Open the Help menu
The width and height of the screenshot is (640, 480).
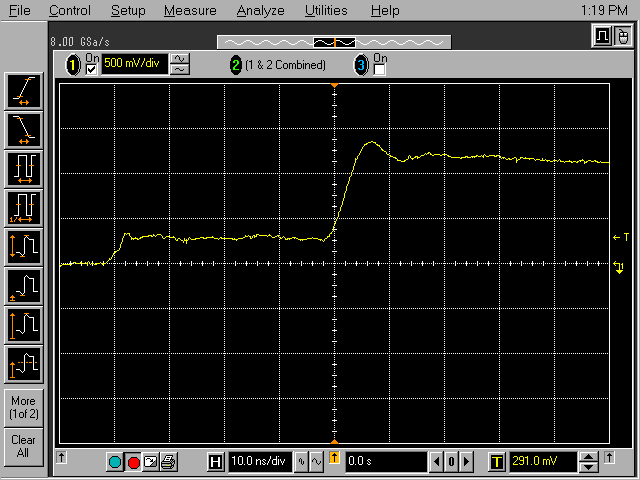(x=385, y=10)
